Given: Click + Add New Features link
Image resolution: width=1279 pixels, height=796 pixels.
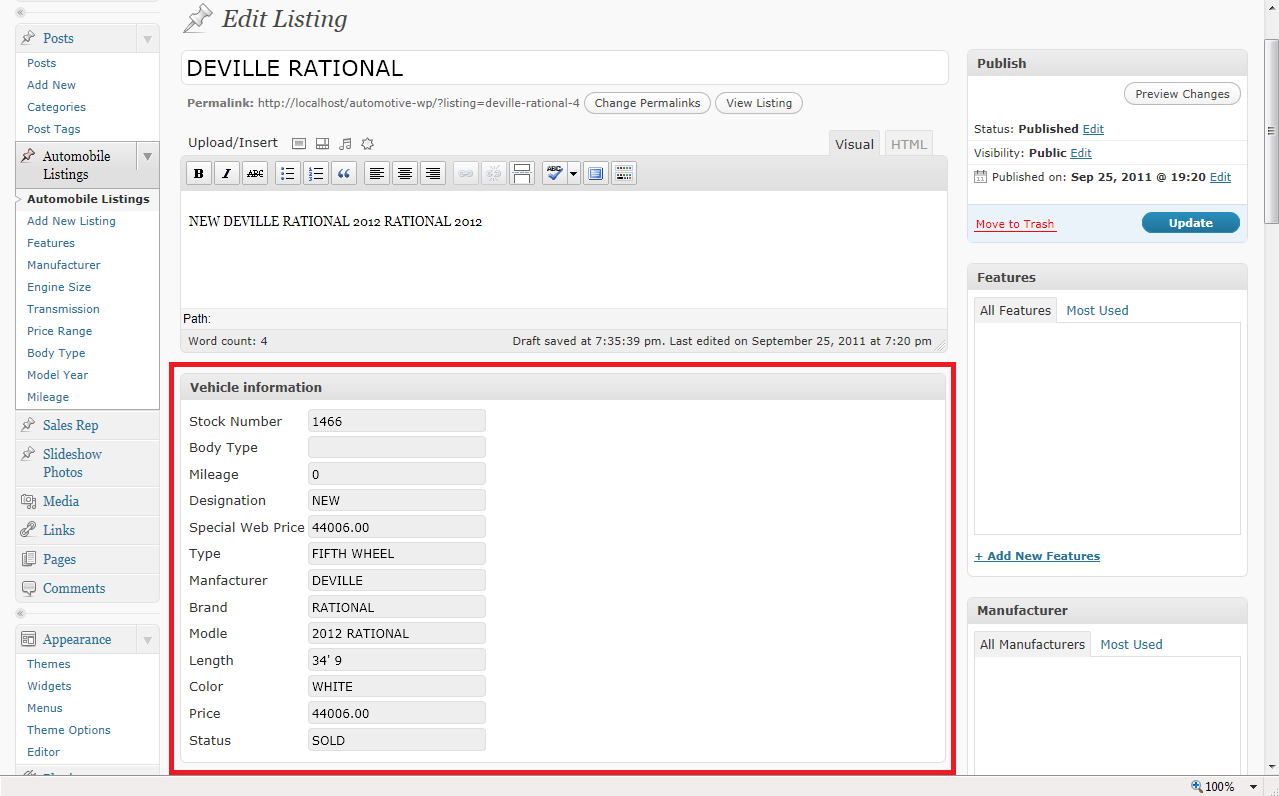Looking at the screenshot, I should (1037, 556).
